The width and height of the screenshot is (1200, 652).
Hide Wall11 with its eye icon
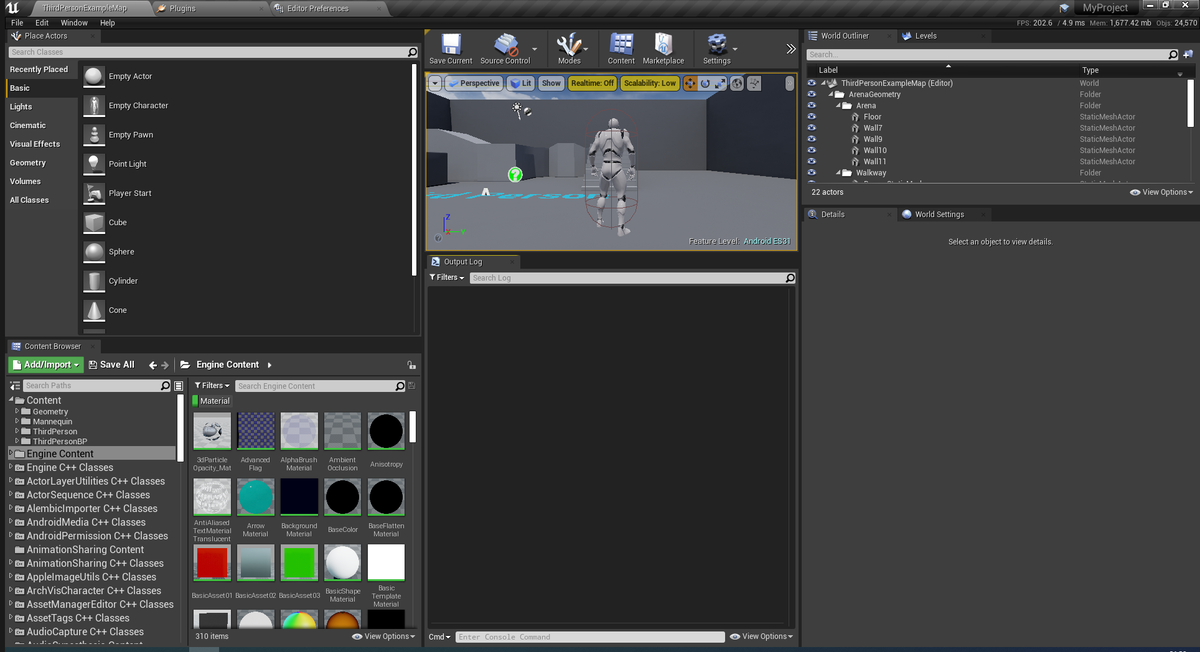point(811,161)
